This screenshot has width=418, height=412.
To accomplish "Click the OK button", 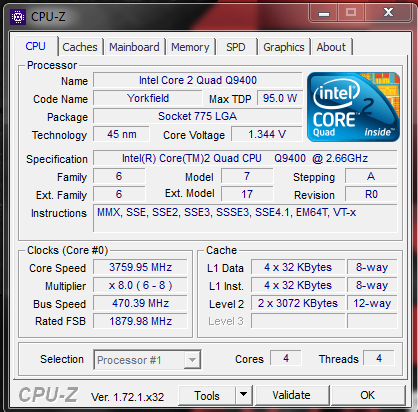I will click(367, 395).
